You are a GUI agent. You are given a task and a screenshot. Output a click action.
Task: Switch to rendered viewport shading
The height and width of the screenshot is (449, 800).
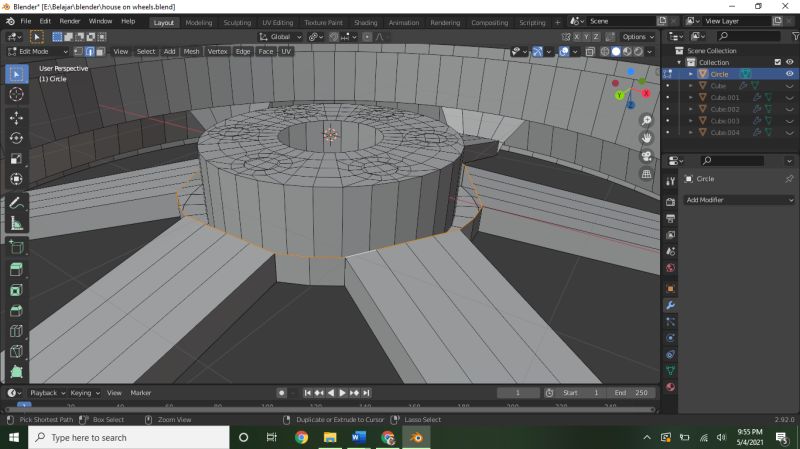[x=638, y=52]
